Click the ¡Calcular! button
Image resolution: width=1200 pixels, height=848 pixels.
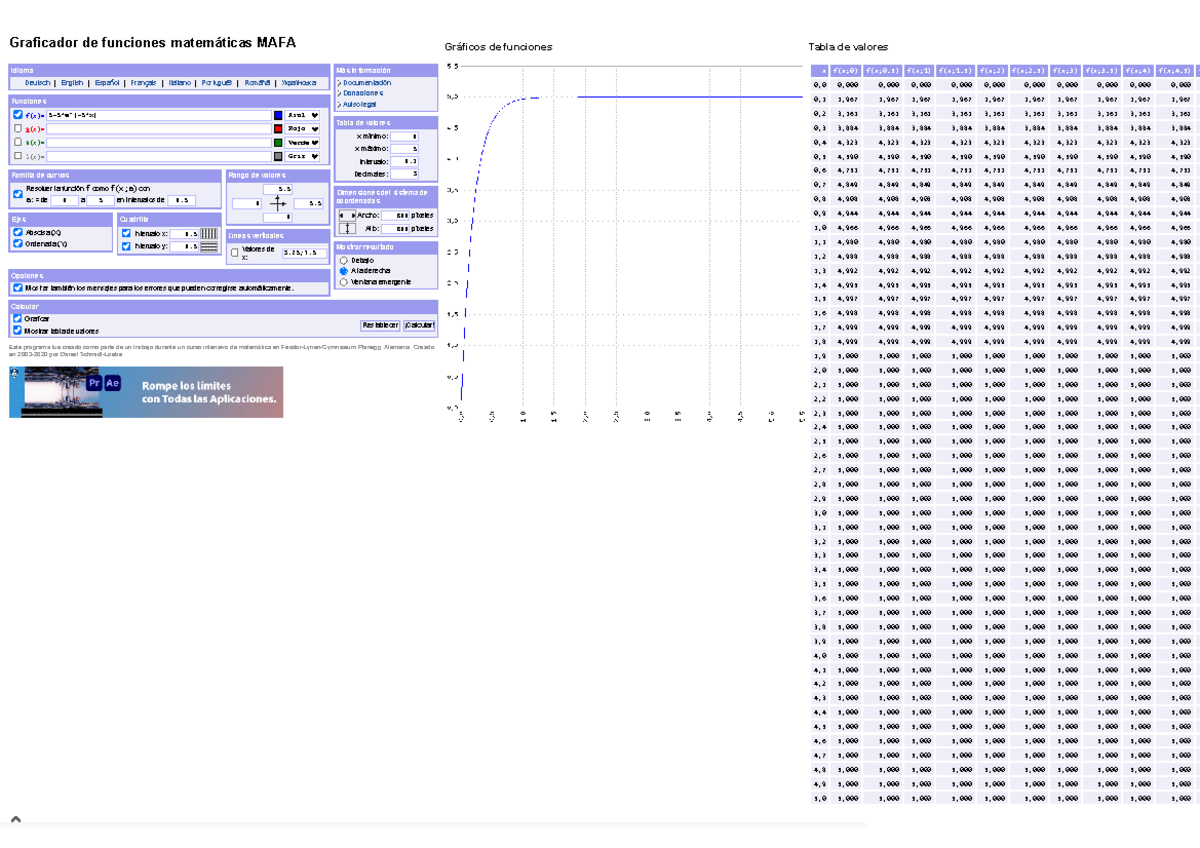[x=419, y=325]
